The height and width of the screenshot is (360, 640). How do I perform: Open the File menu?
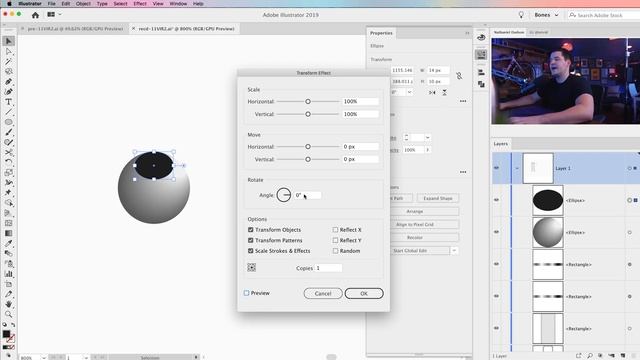click(51, 4)
